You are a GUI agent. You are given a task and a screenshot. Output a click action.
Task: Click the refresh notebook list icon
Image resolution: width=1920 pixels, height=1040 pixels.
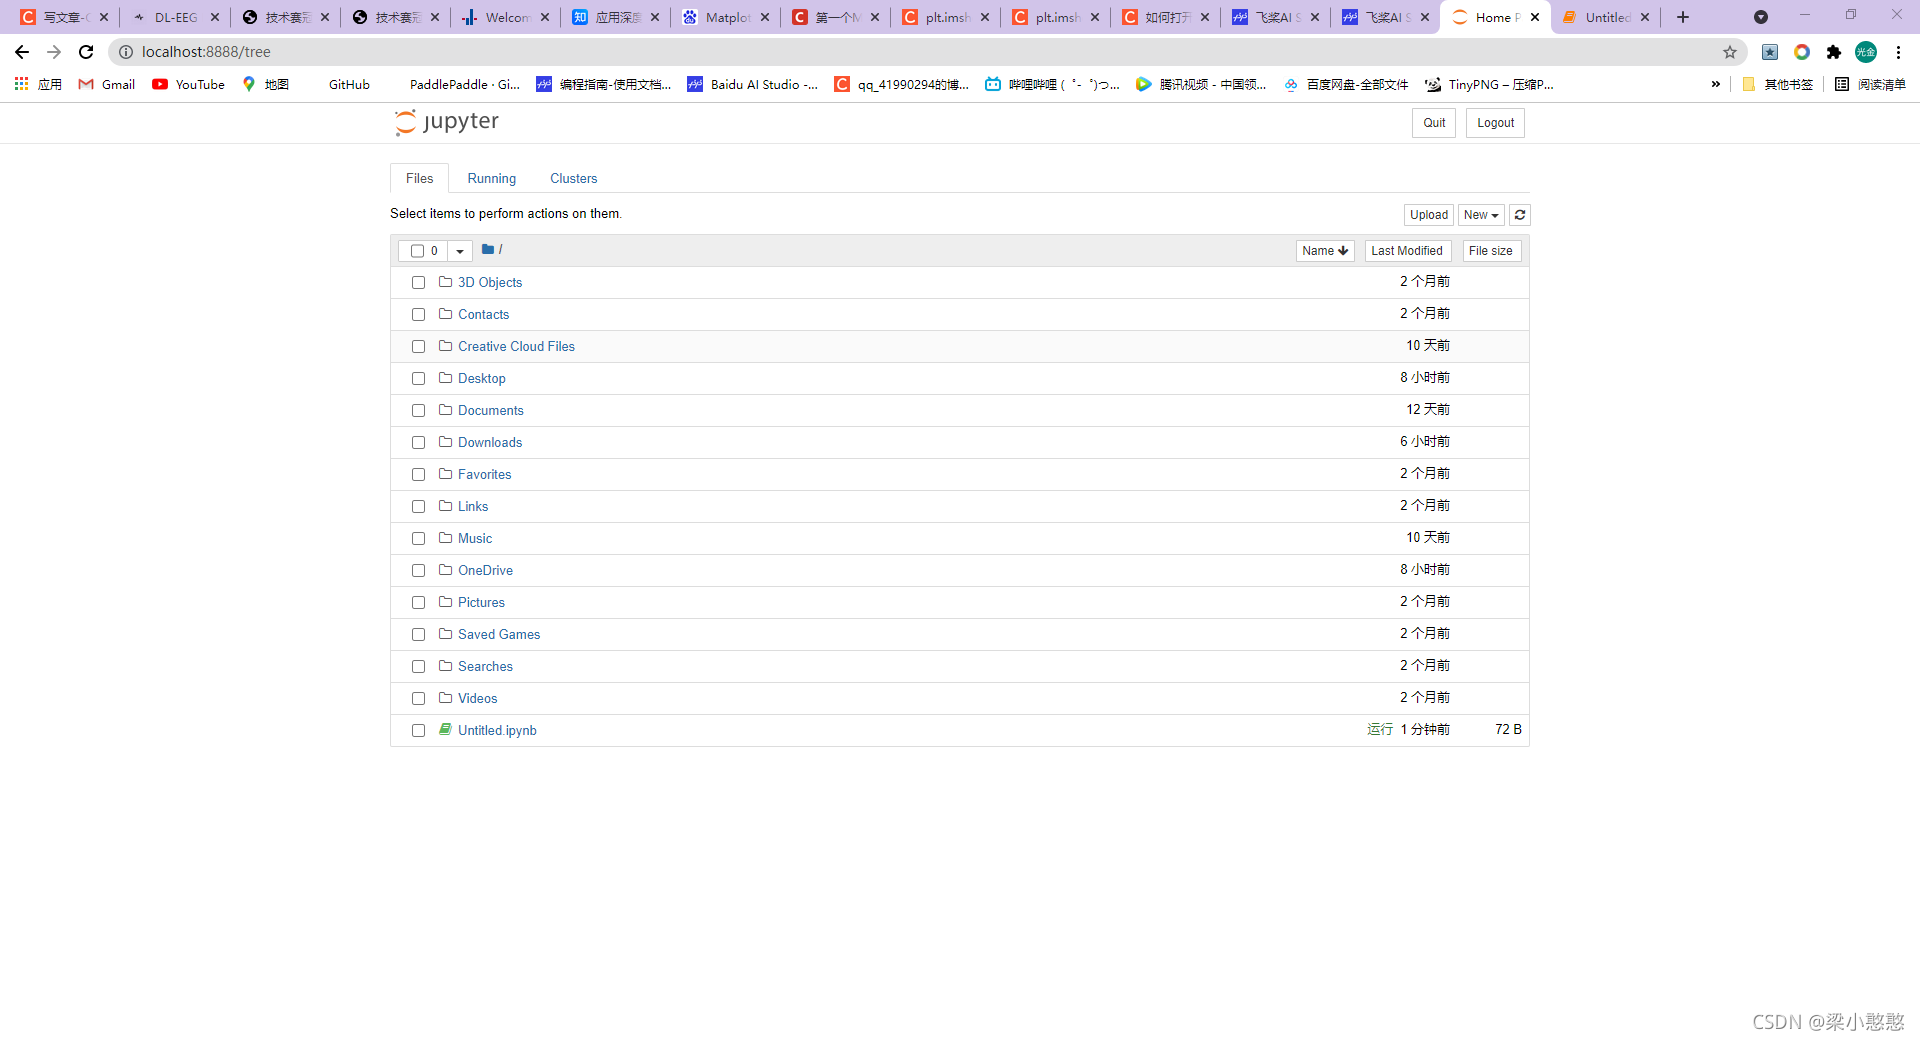pyautogui.click(x=1519, y=215)
